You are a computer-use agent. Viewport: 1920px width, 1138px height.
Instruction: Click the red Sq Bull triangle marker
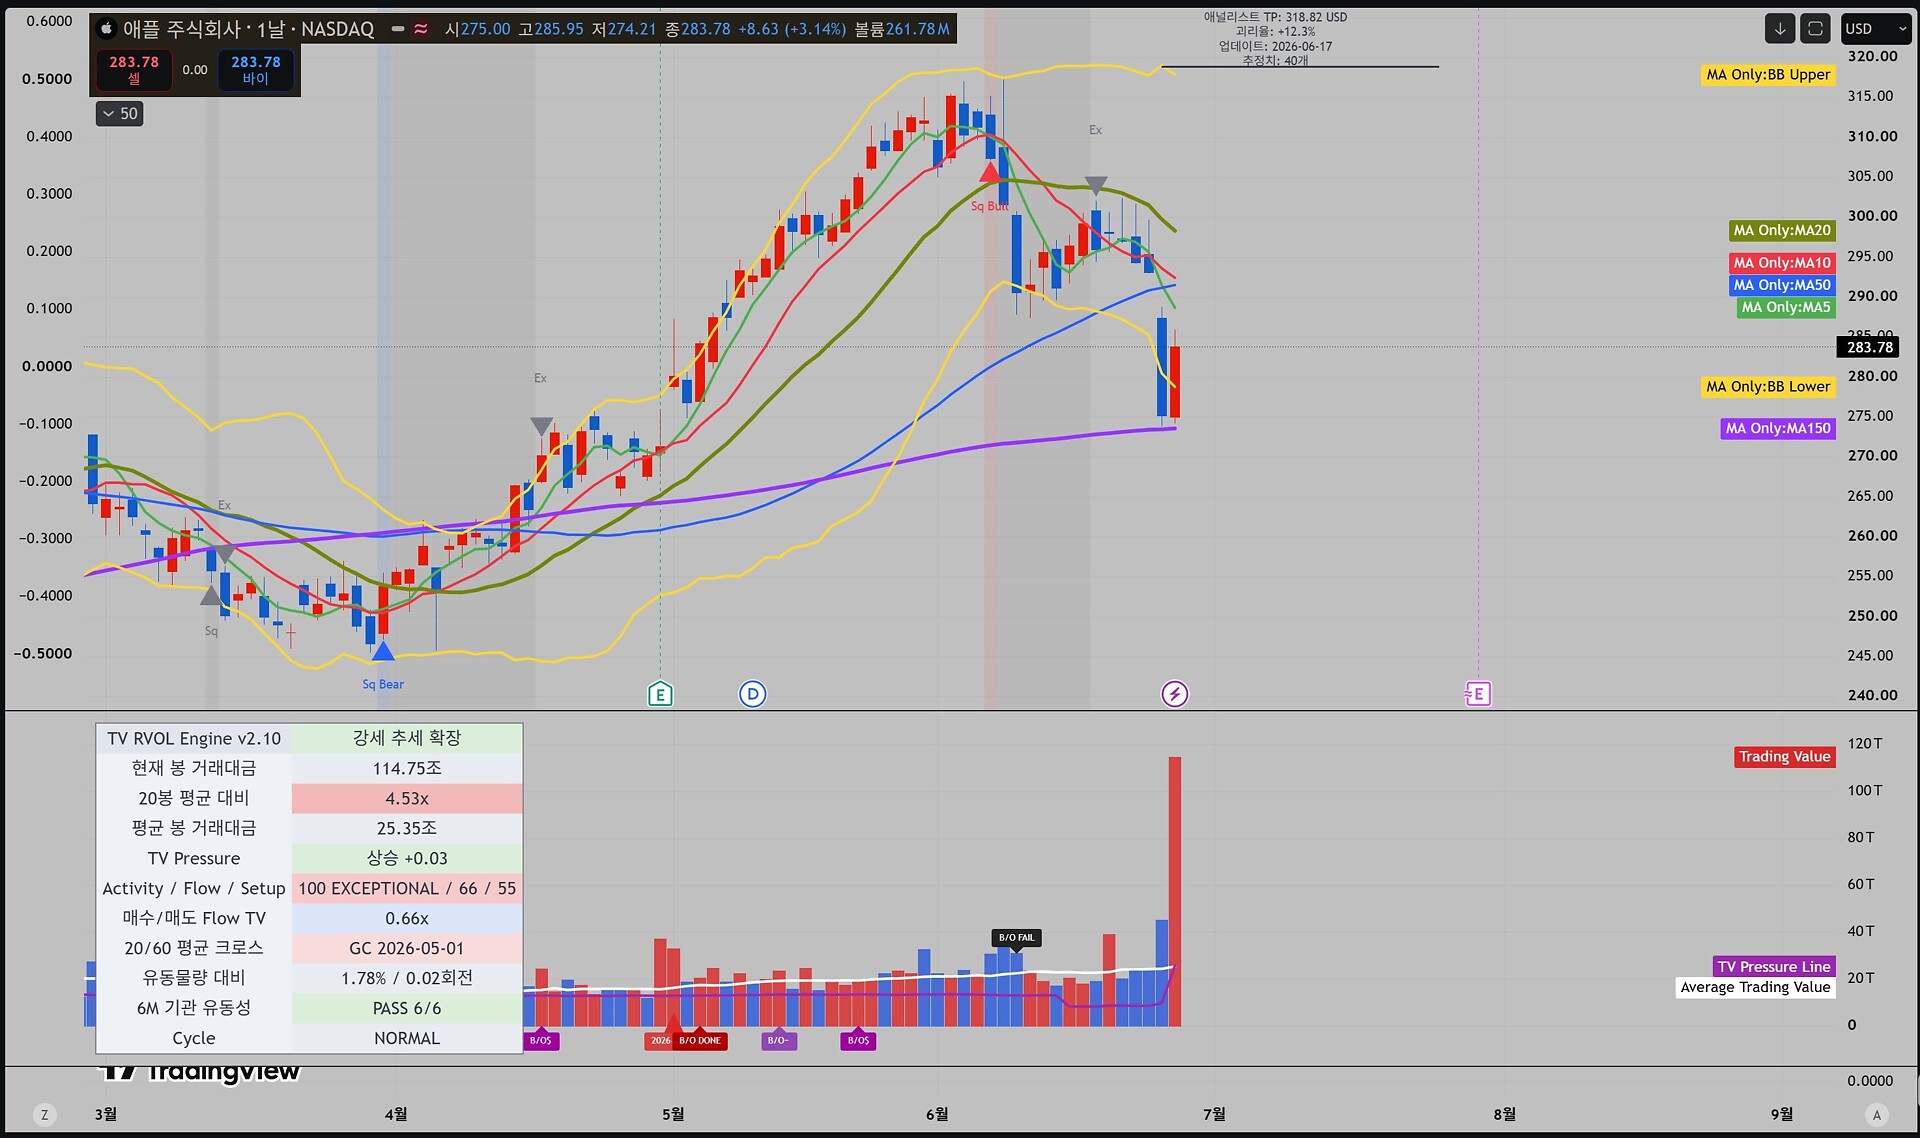tap(990, 173)
